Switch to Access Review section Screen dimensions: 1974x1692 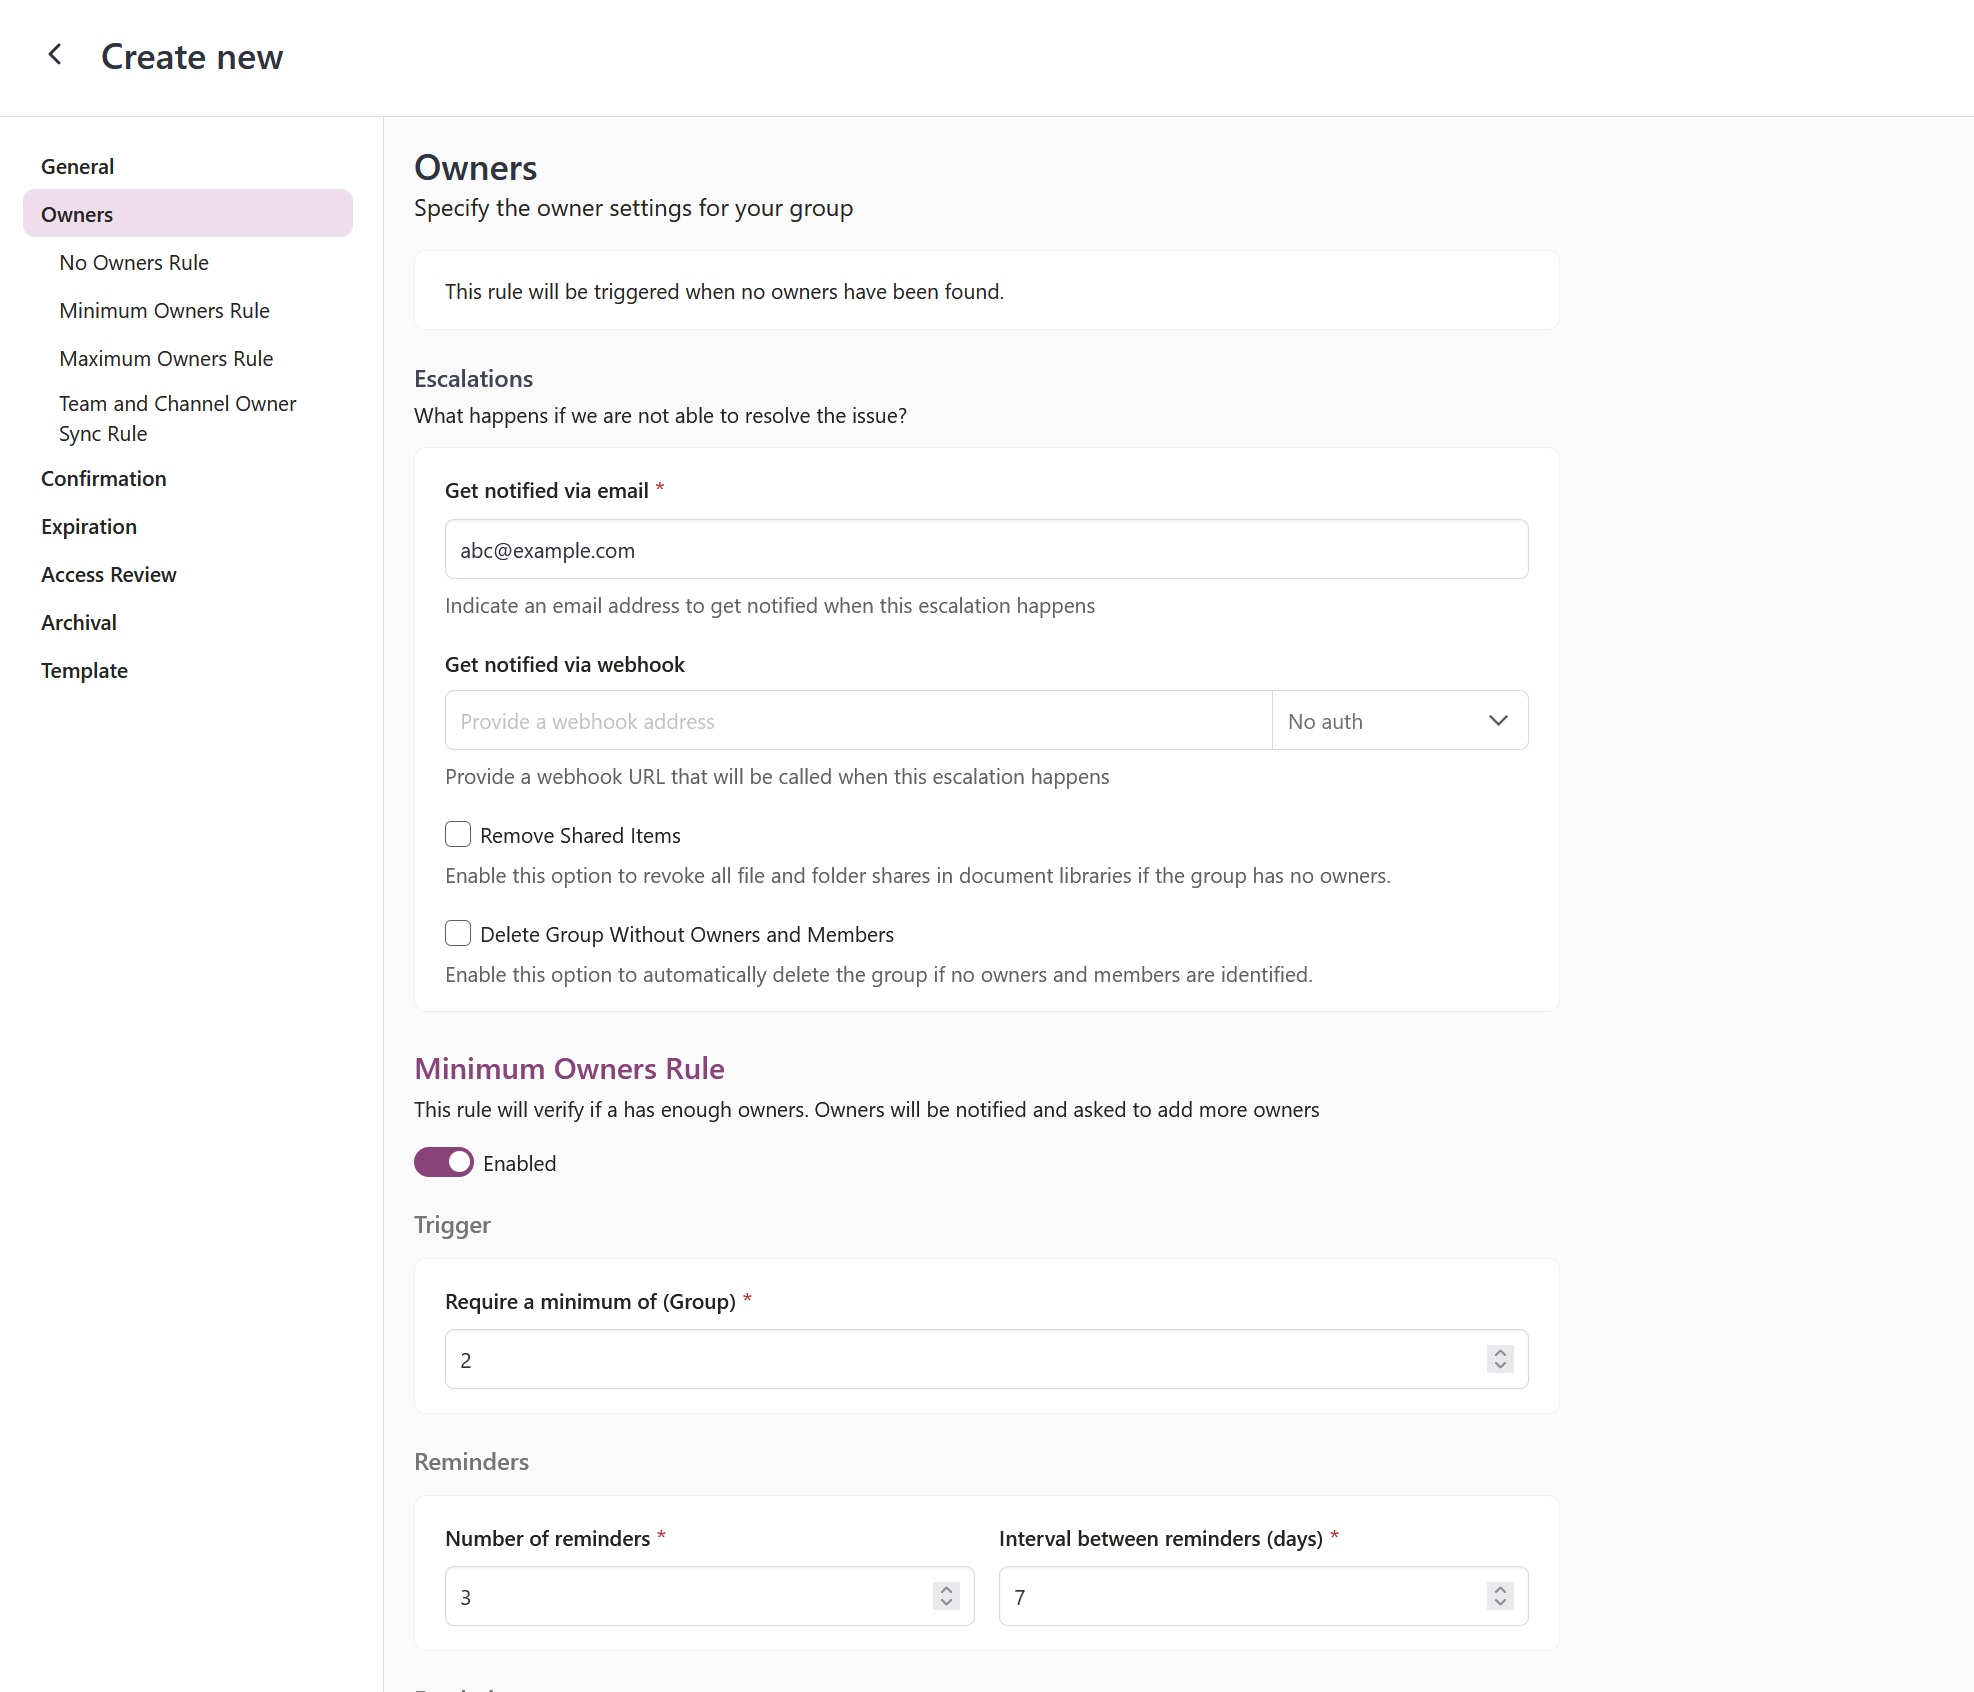coord(108,575)
